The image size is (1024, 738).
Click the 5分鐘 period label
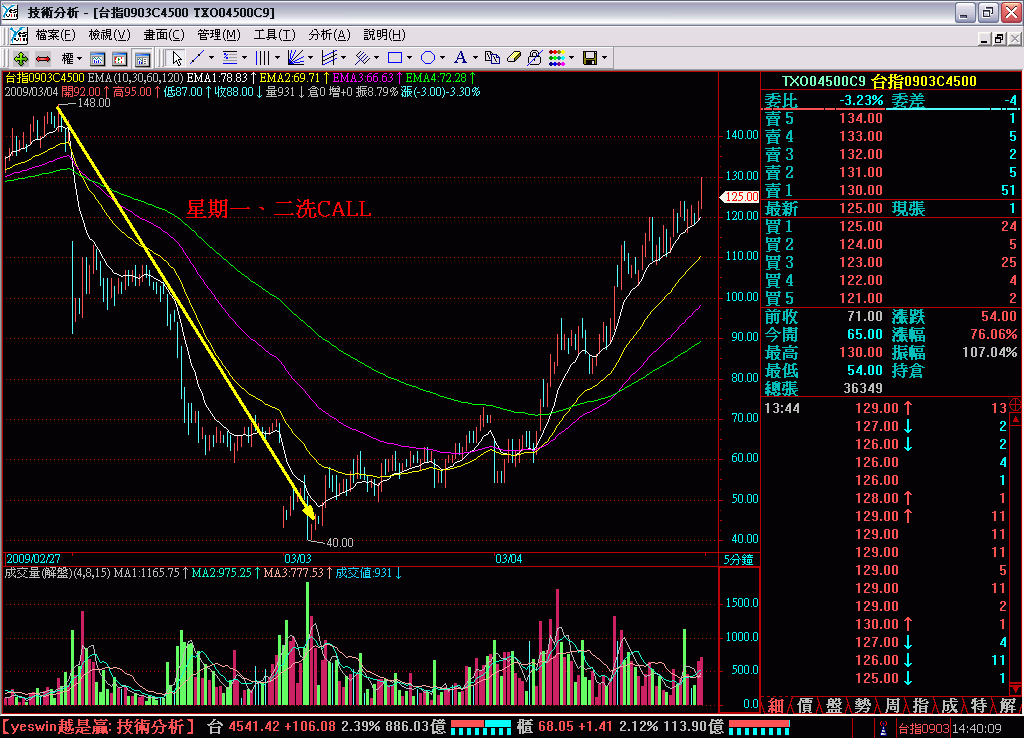tap(739, 560)
